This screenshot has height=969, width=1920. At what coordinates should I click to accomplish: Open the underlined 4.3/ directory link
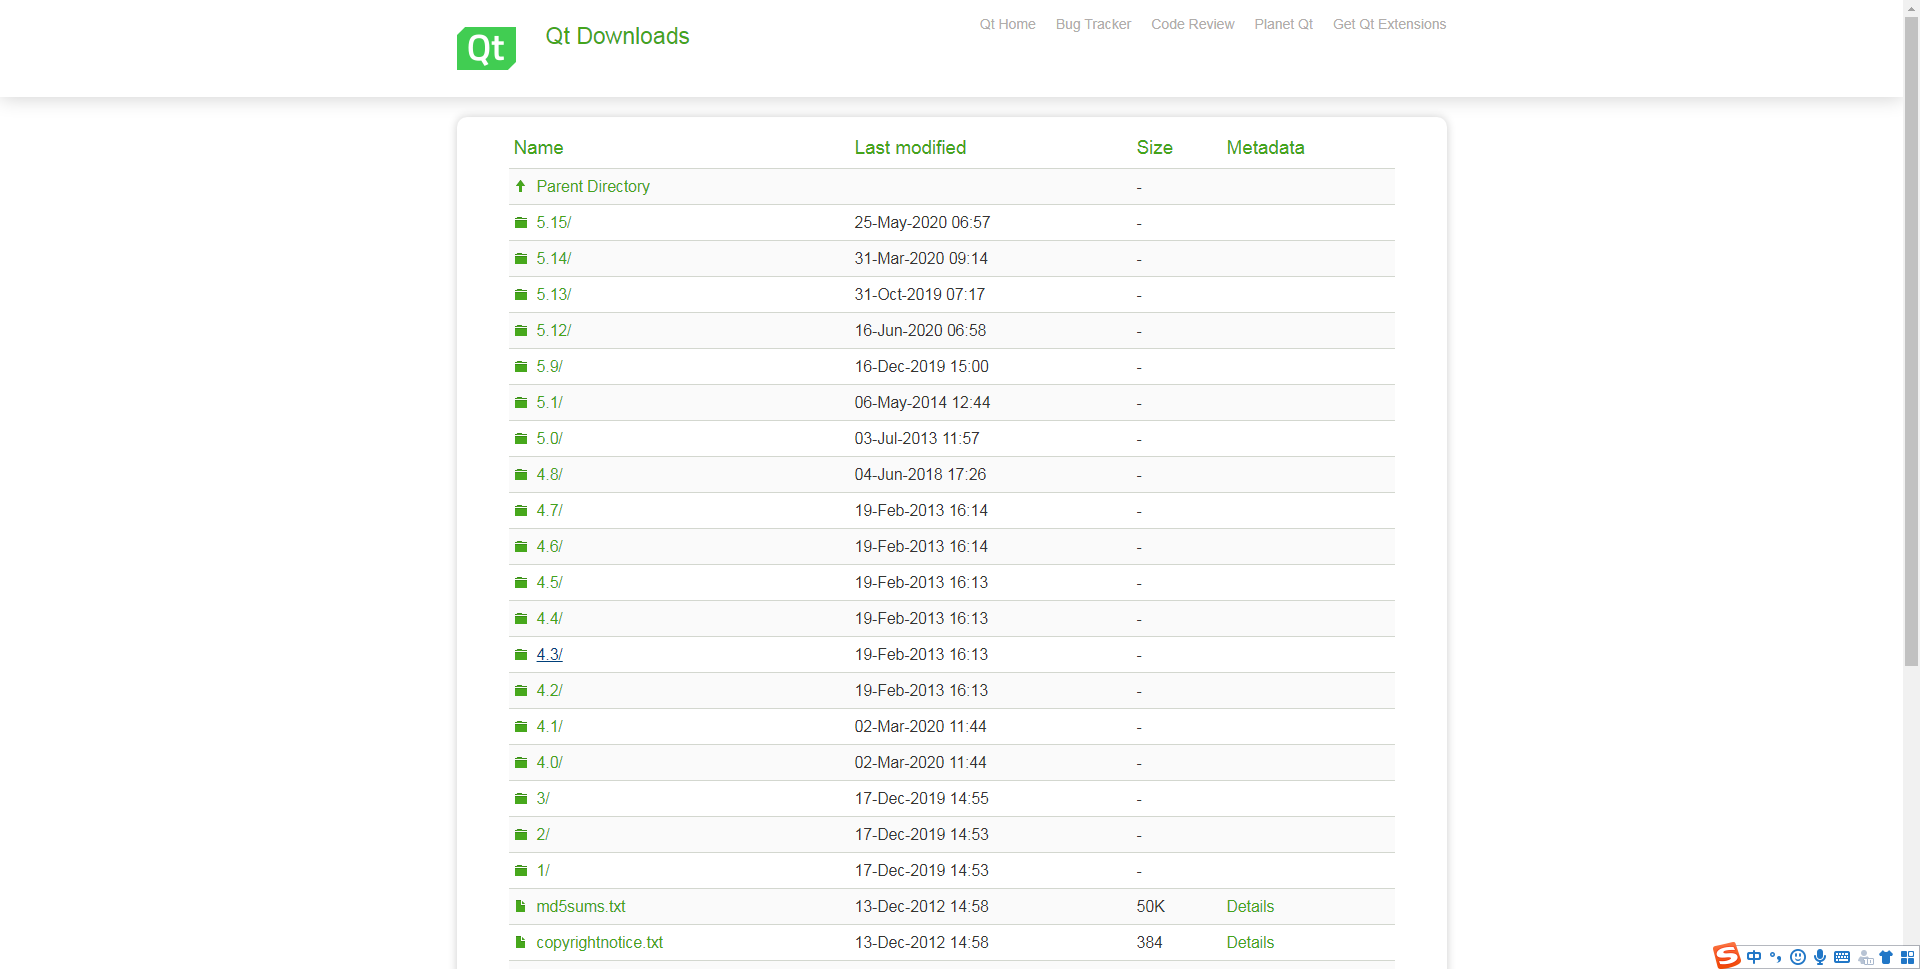[549, 654]
